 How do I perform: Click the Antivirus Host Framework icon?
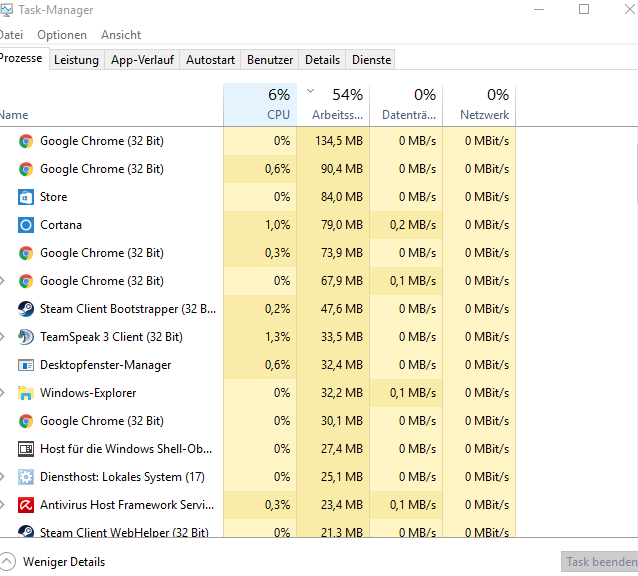[x=26, y=505]
